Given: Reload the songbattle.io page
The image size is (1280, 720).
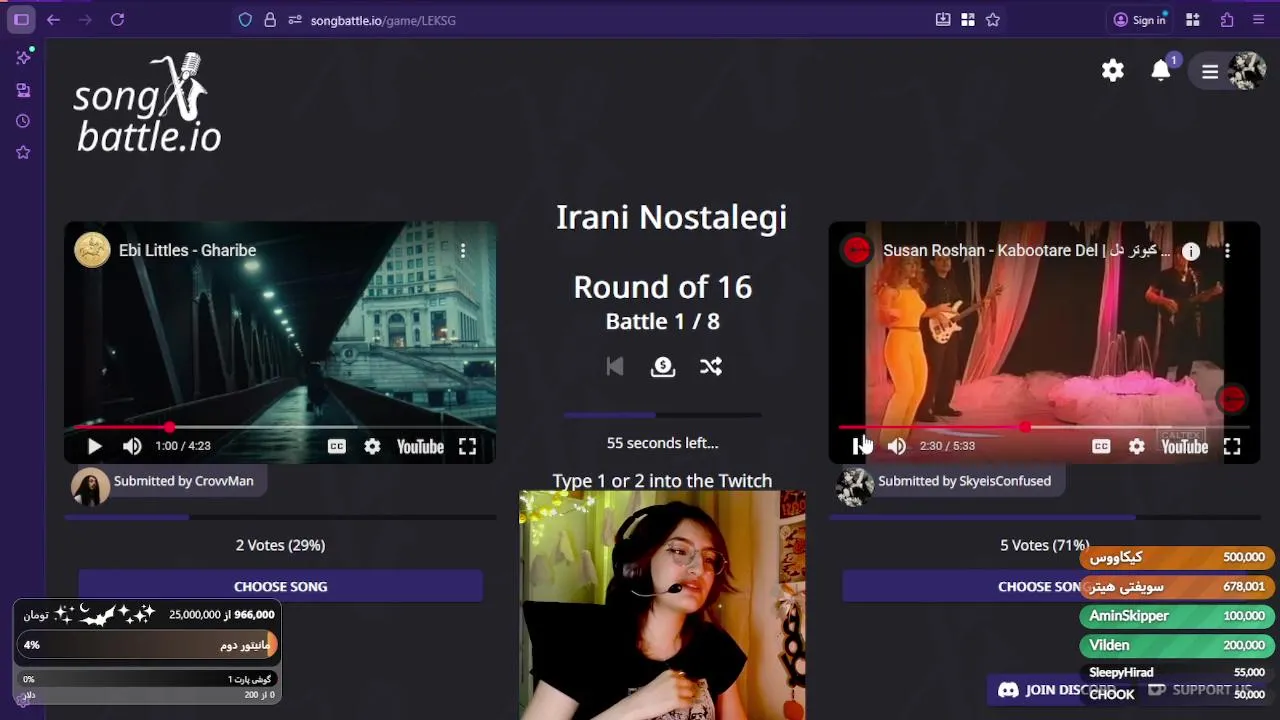Looking at the screenshot, I should click(117, 20).
